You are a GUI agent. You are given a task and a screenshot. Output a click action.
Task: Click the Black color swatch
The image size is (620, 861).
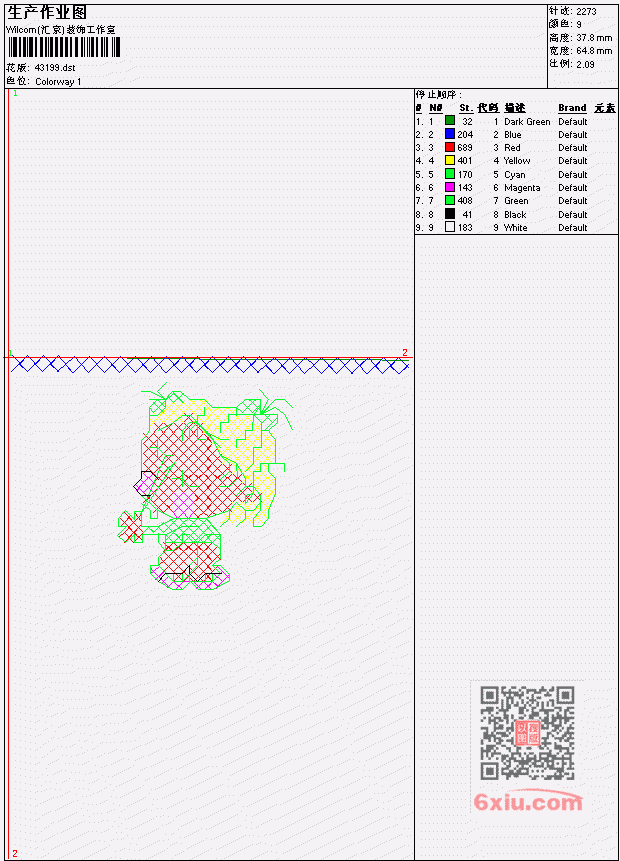click(450, 214)
